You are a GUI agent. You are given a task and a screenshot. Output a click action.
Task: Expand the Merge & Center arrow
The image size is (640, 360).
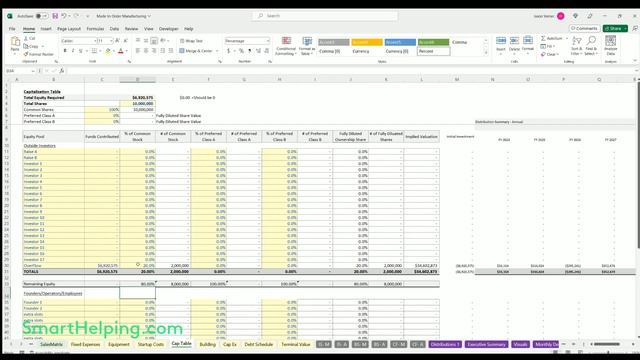pos(217,51)
